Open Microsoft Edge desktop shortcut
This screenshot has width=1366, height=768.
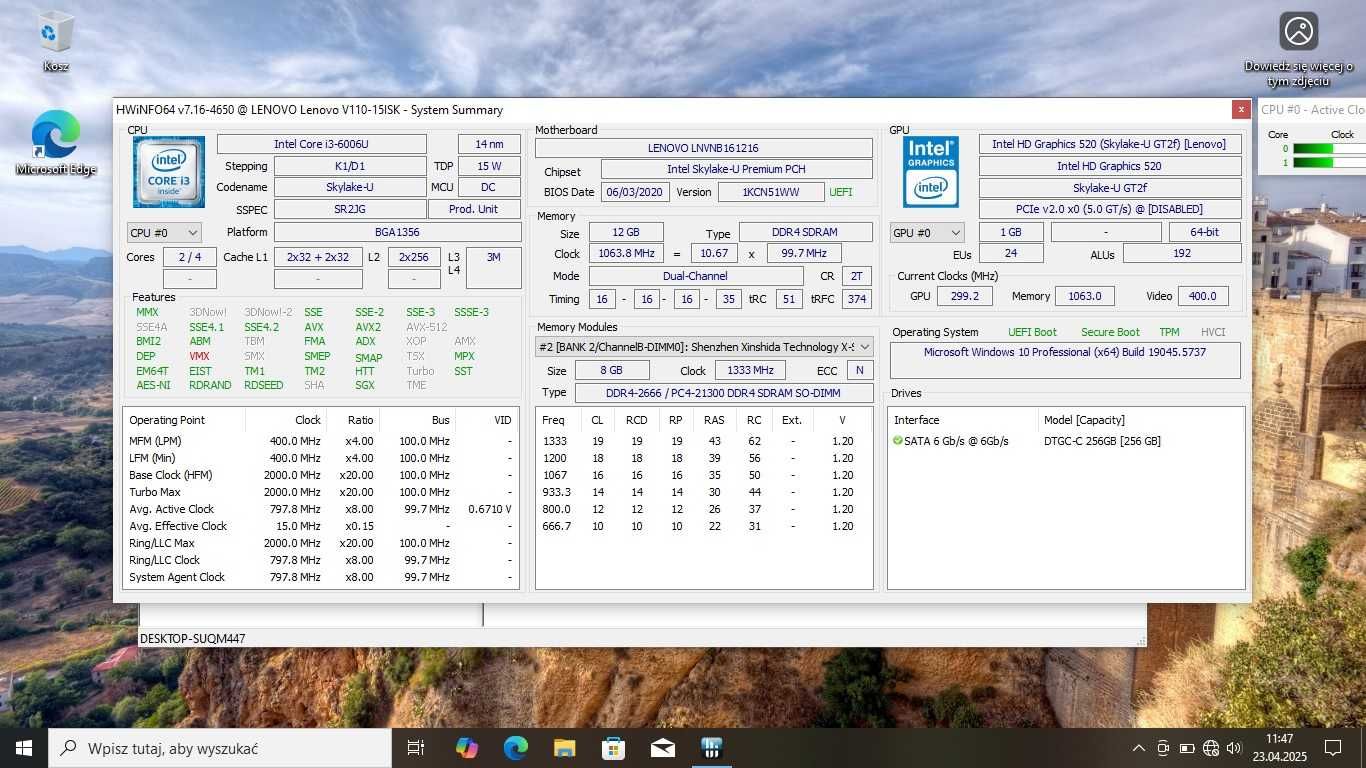pos(56,143)
